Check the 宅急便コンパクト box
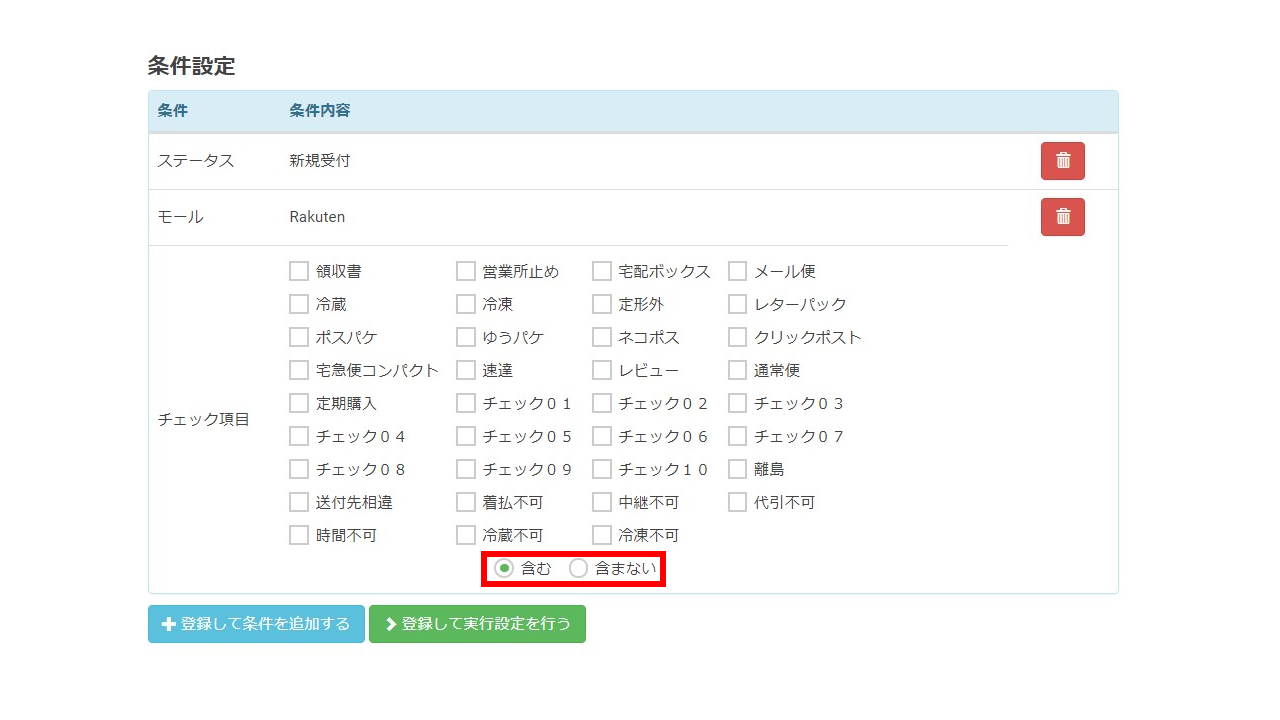Viewport: 1280px width, 720px height. (299, 370)
